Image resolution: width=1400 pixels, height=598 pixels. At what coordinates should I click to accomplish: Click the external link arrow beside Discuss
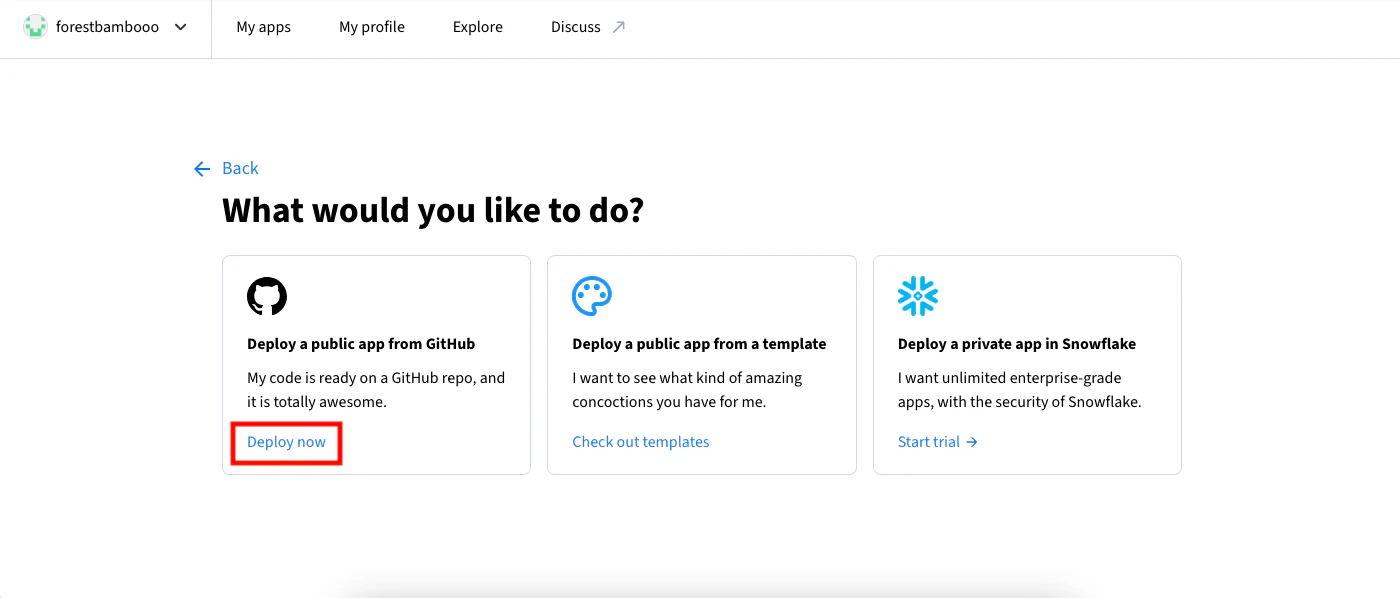(619, 27)
